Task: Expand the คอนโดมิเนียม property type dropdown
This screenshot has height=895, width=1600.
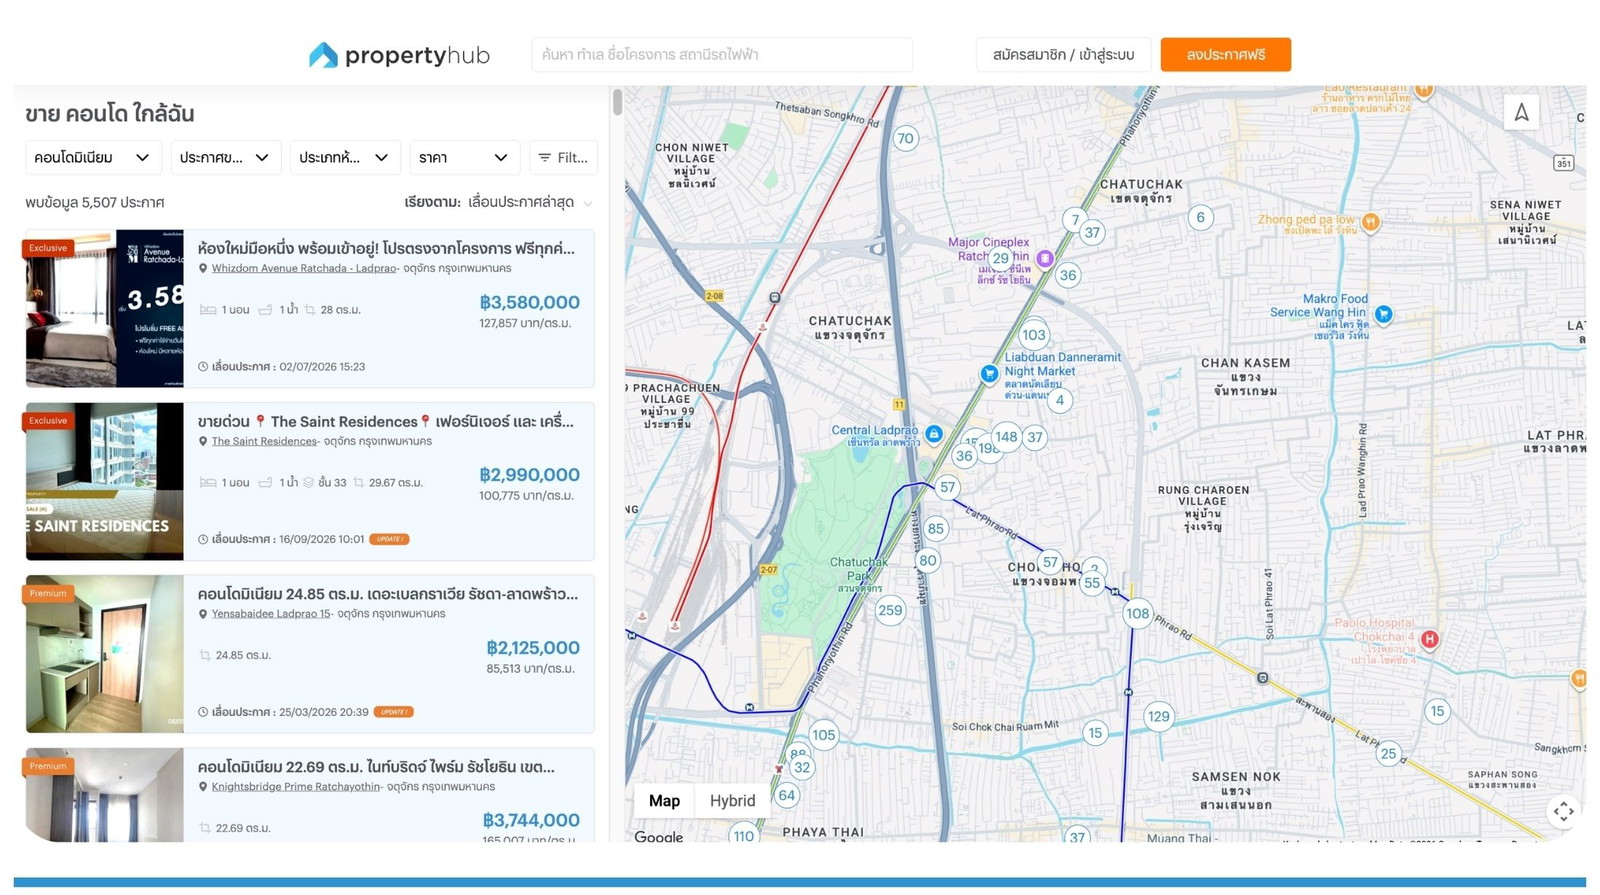Action: point(93,158)
